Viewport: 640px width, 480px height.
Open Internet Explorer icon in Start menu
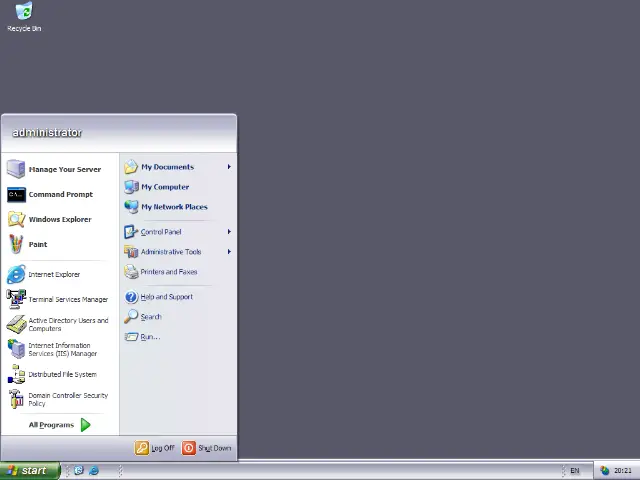(x=16, y=274)
